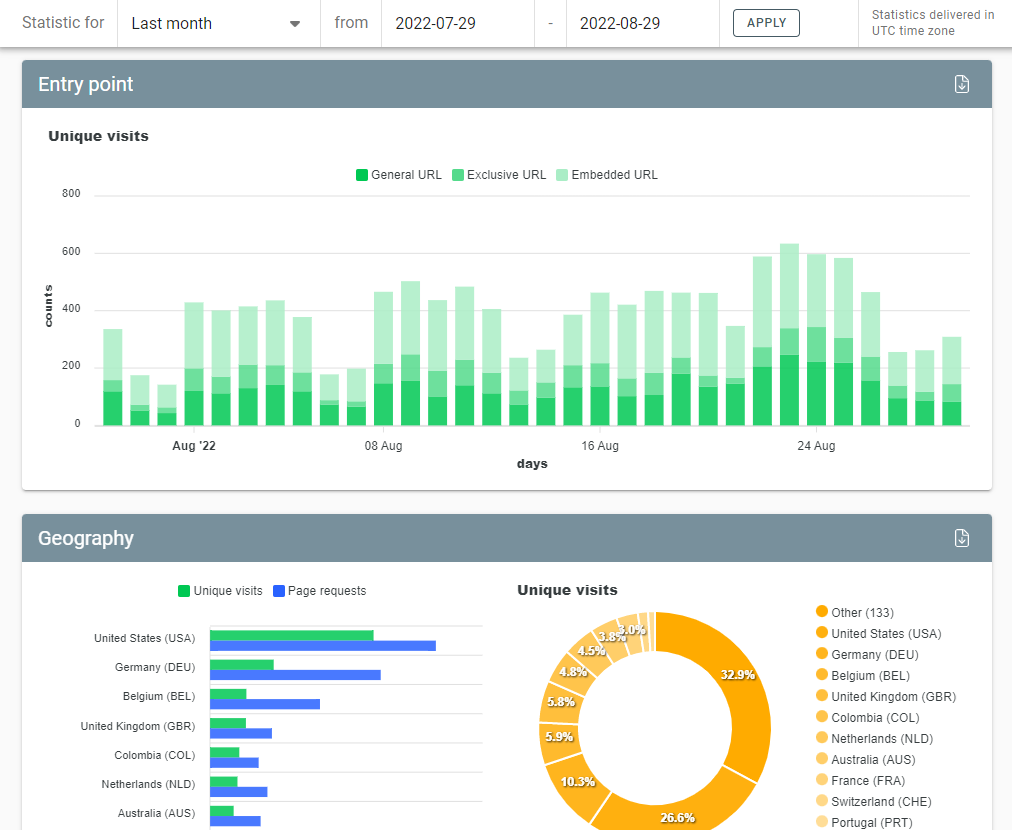The height and width of the screenshot is (830, 1012).
Task: Toggle Australia (AUS) donut legend entry
Action: [x=865, y=759]
